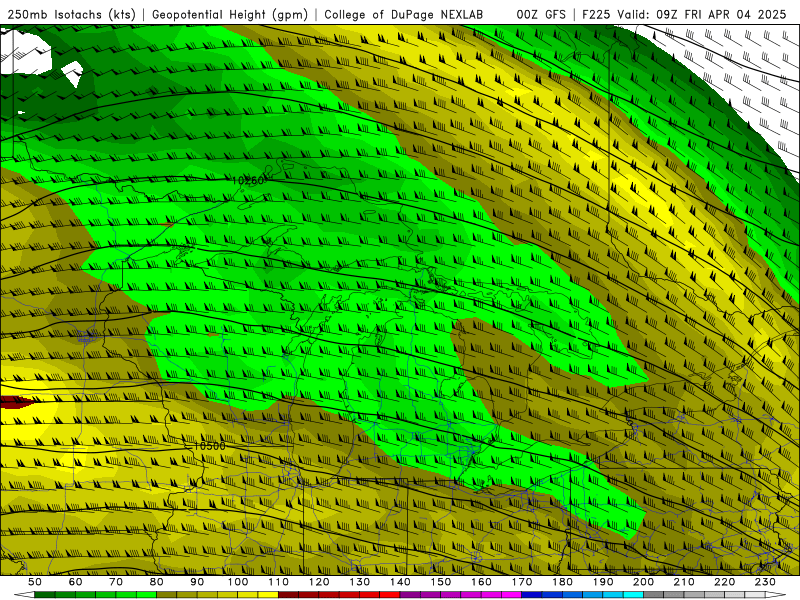This screenshot has width=800, height=600.
Task: Click the 'F225' forecast hour label
Action: (x=597, y=14)
